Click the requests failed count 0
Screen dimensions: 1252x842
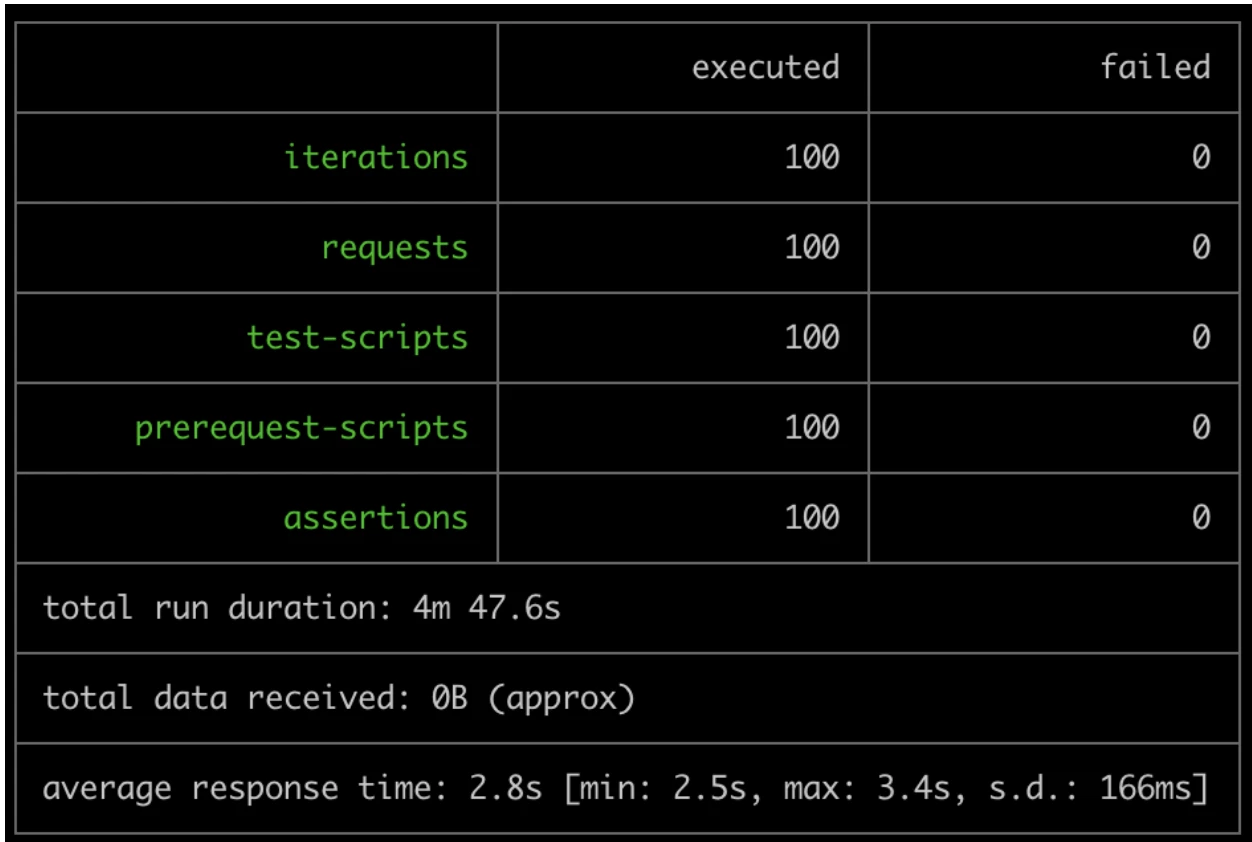[1201, 247]
